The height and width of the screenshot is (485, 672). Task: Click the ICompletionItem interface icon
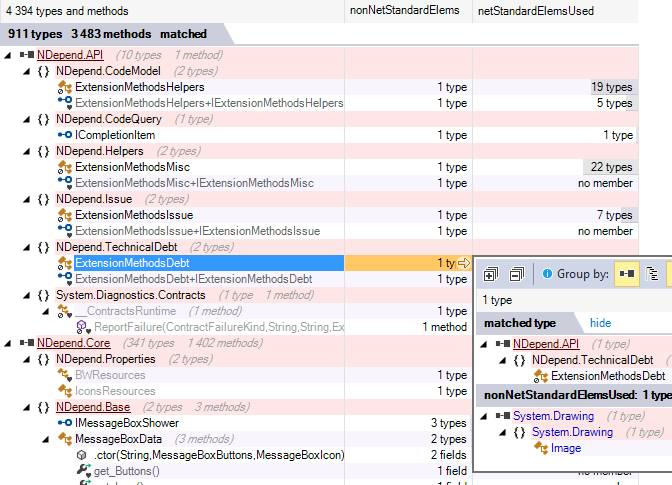click(65, 135)
